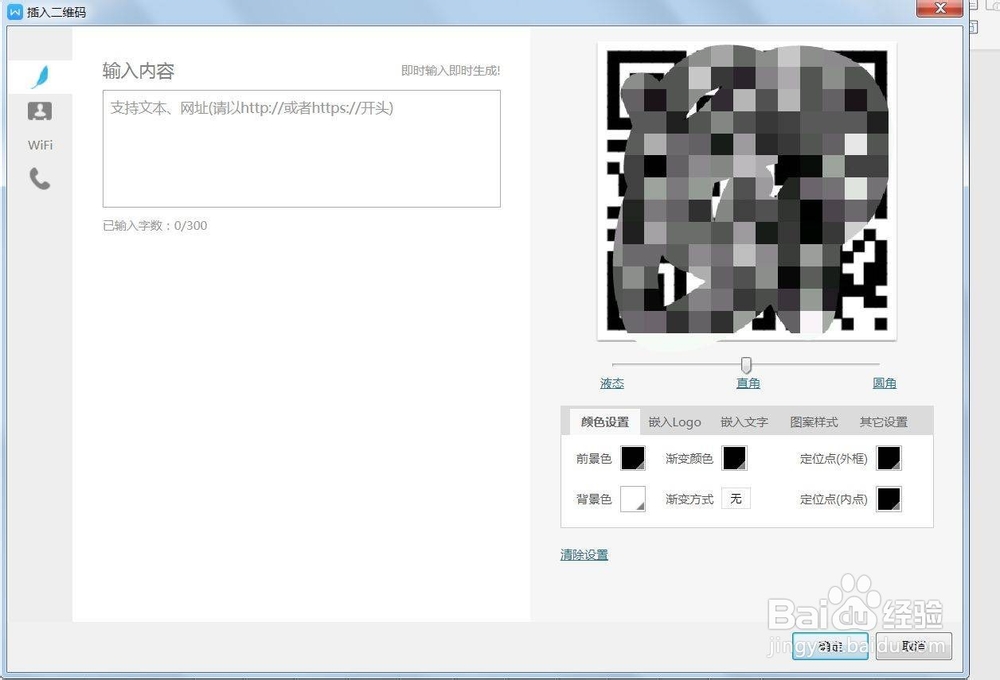Open the 嵌入文字 tab
This screenshot has height=680, width=1000.
pyautogui.click(x=744, y=422)
